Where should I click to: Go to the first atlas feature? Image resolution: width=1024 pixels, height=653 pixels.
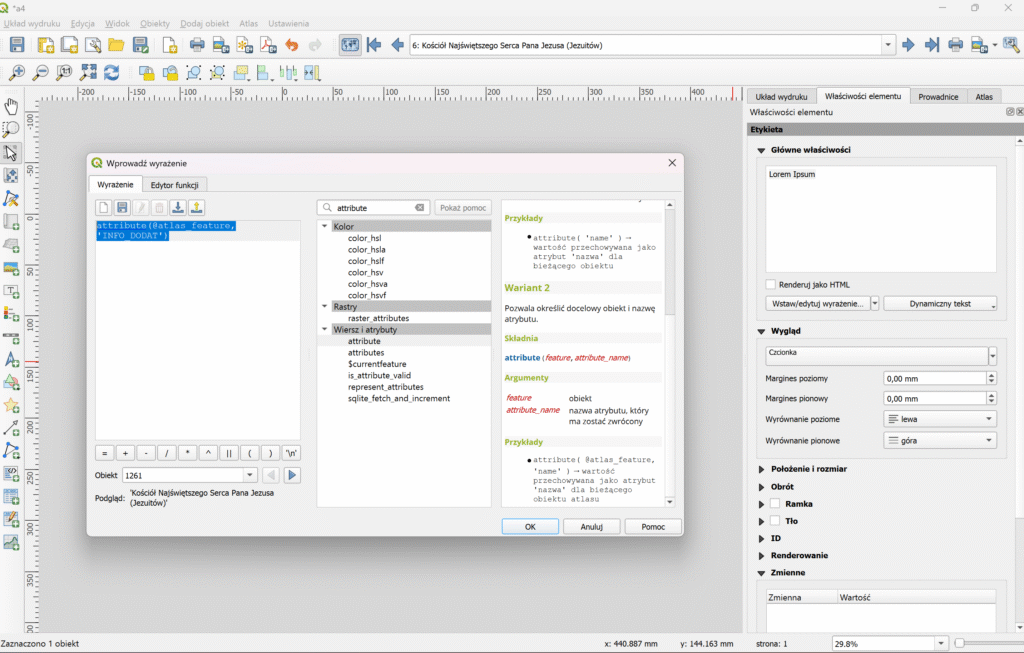374,45
